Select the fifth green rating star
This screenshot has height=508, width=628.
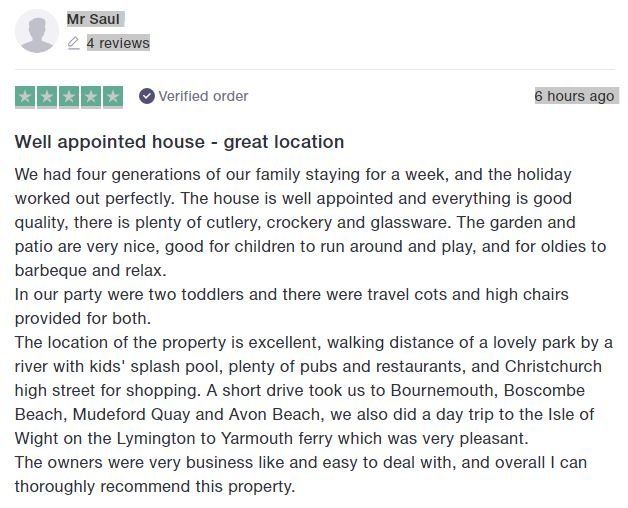point(113,97)
